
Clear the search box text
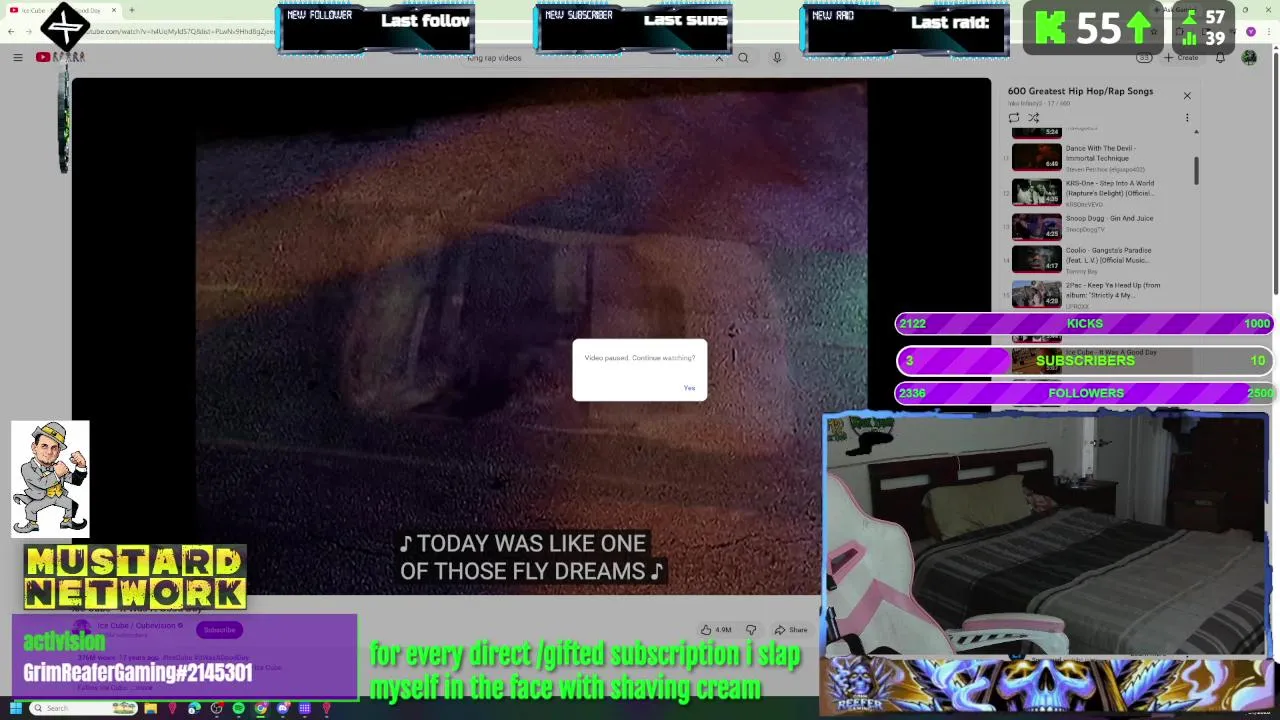click(718, 58)
